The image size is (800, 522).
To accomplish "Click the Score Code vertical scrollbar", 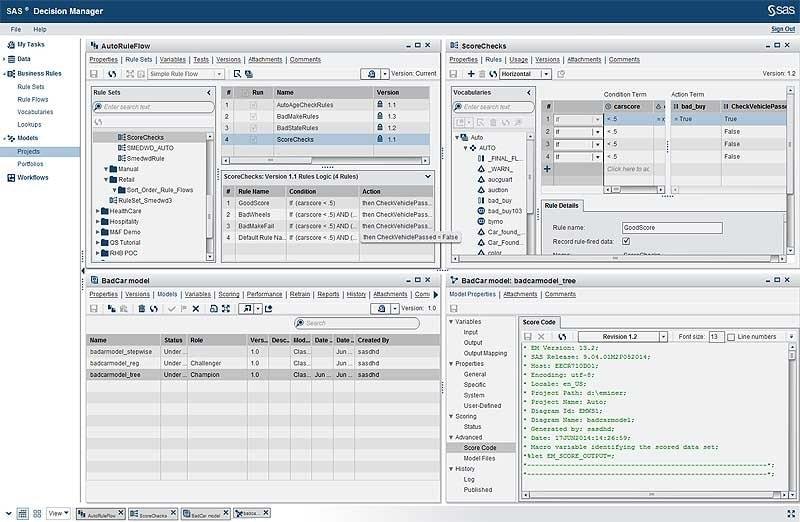I will 792,417.
